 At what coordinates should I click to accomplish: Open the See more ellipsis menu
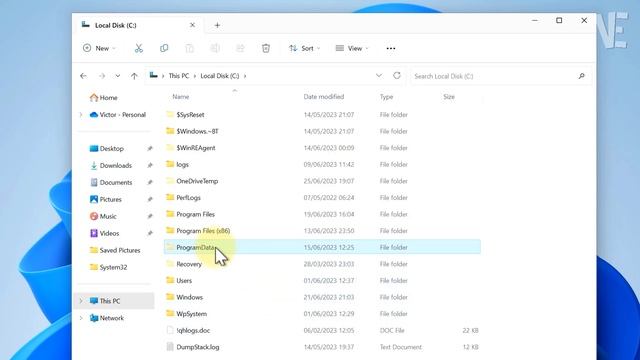(391, 48)
